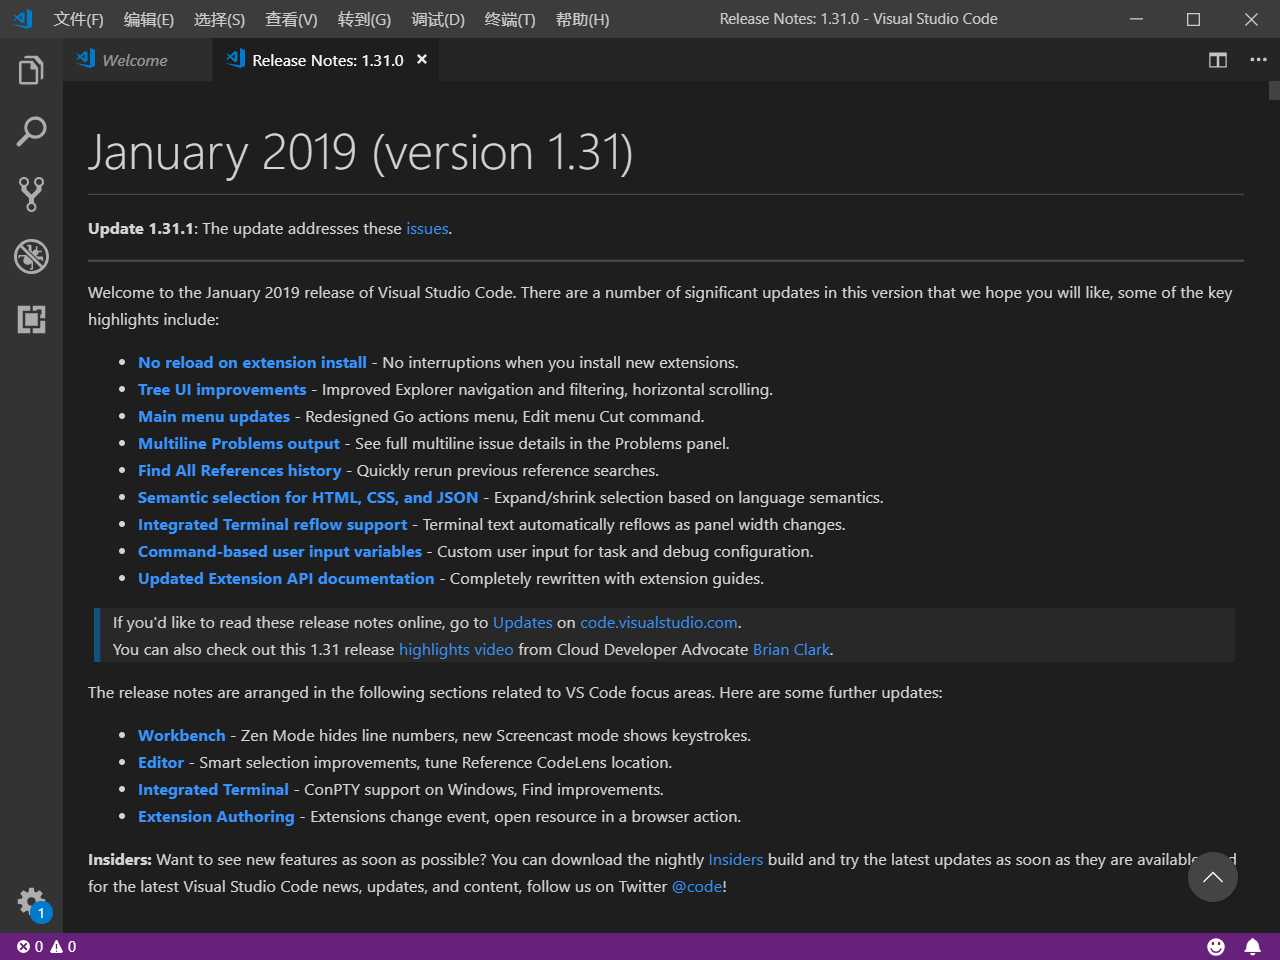This screenshot has width=1280, height=960.
Task: Close the Release Notes: 1.31.0 tab
Action: point(421,59)
